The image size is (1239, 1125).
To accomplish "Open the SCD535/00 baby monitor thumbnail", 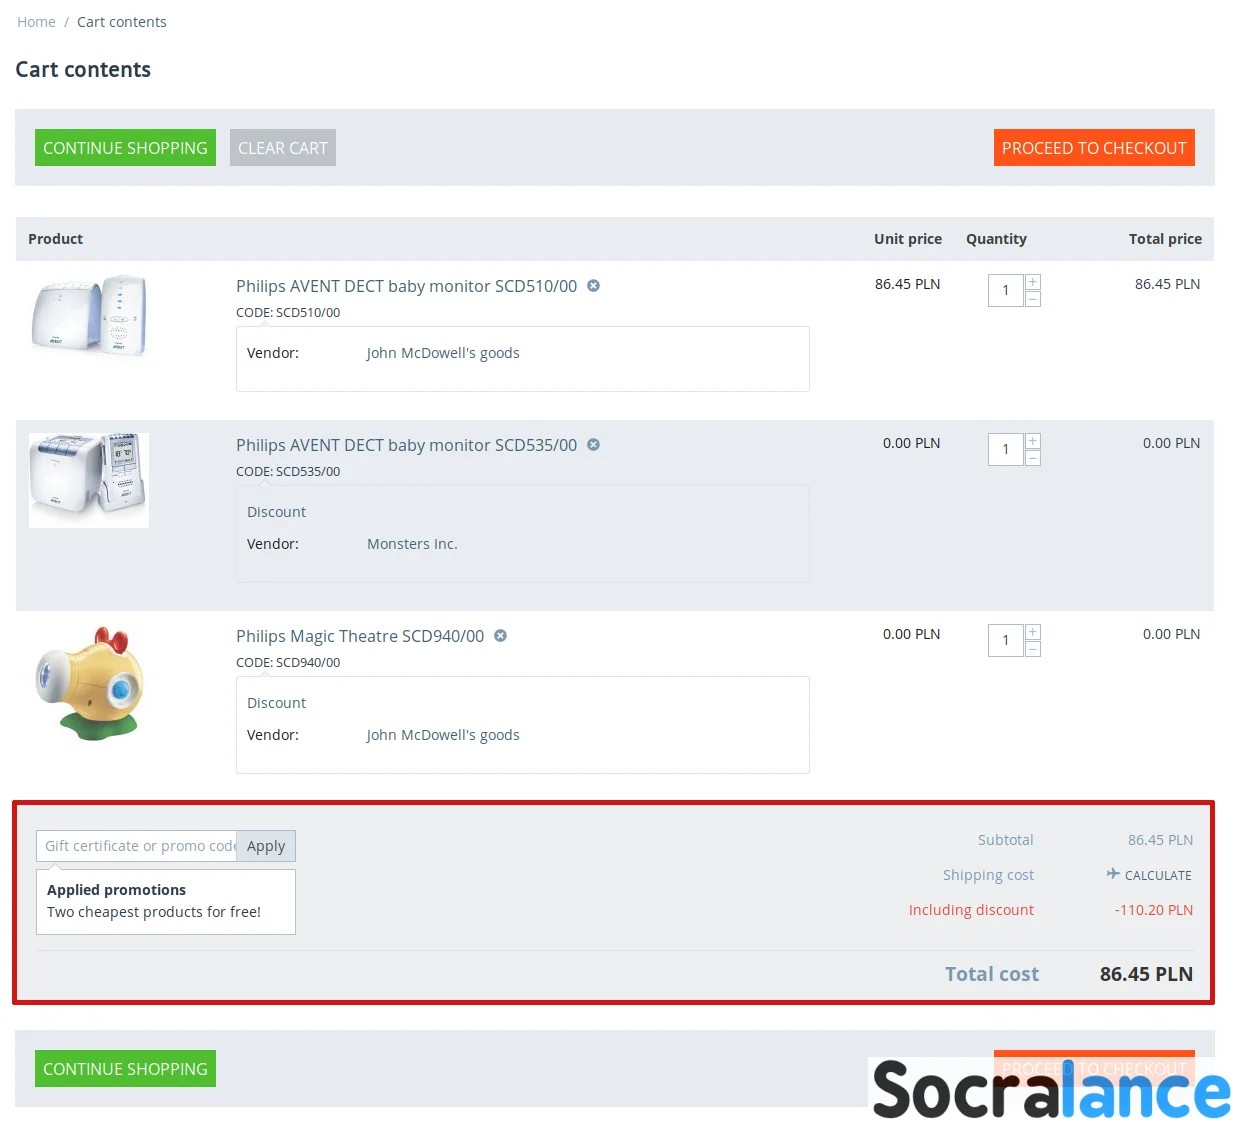I will point(89,480).
